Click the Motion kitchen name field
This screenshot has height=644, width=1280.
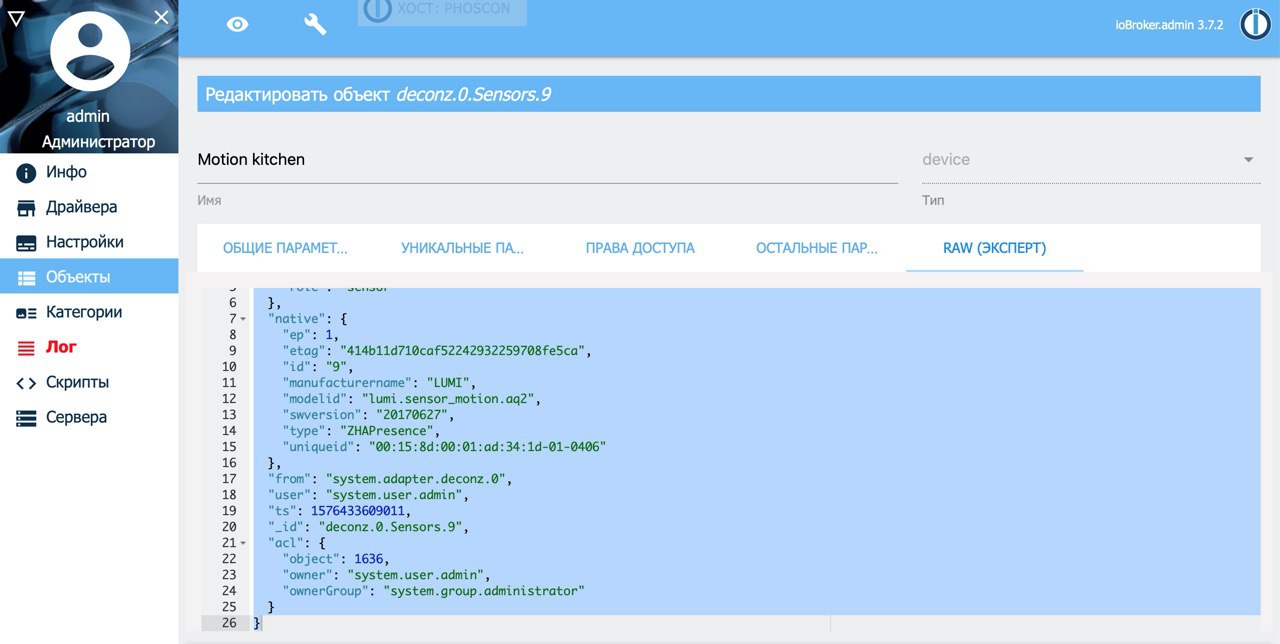(x=547, y=160)
